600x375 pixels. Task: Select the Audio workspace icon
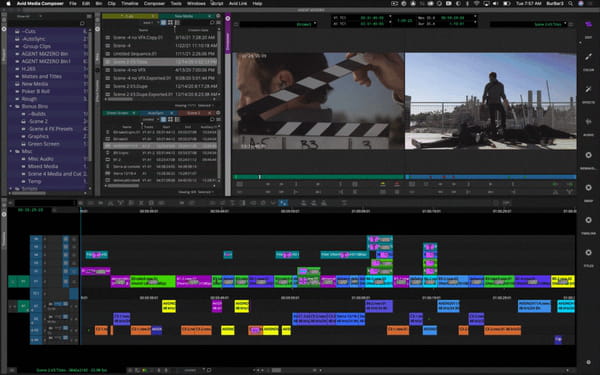click(x=589, y=122)
